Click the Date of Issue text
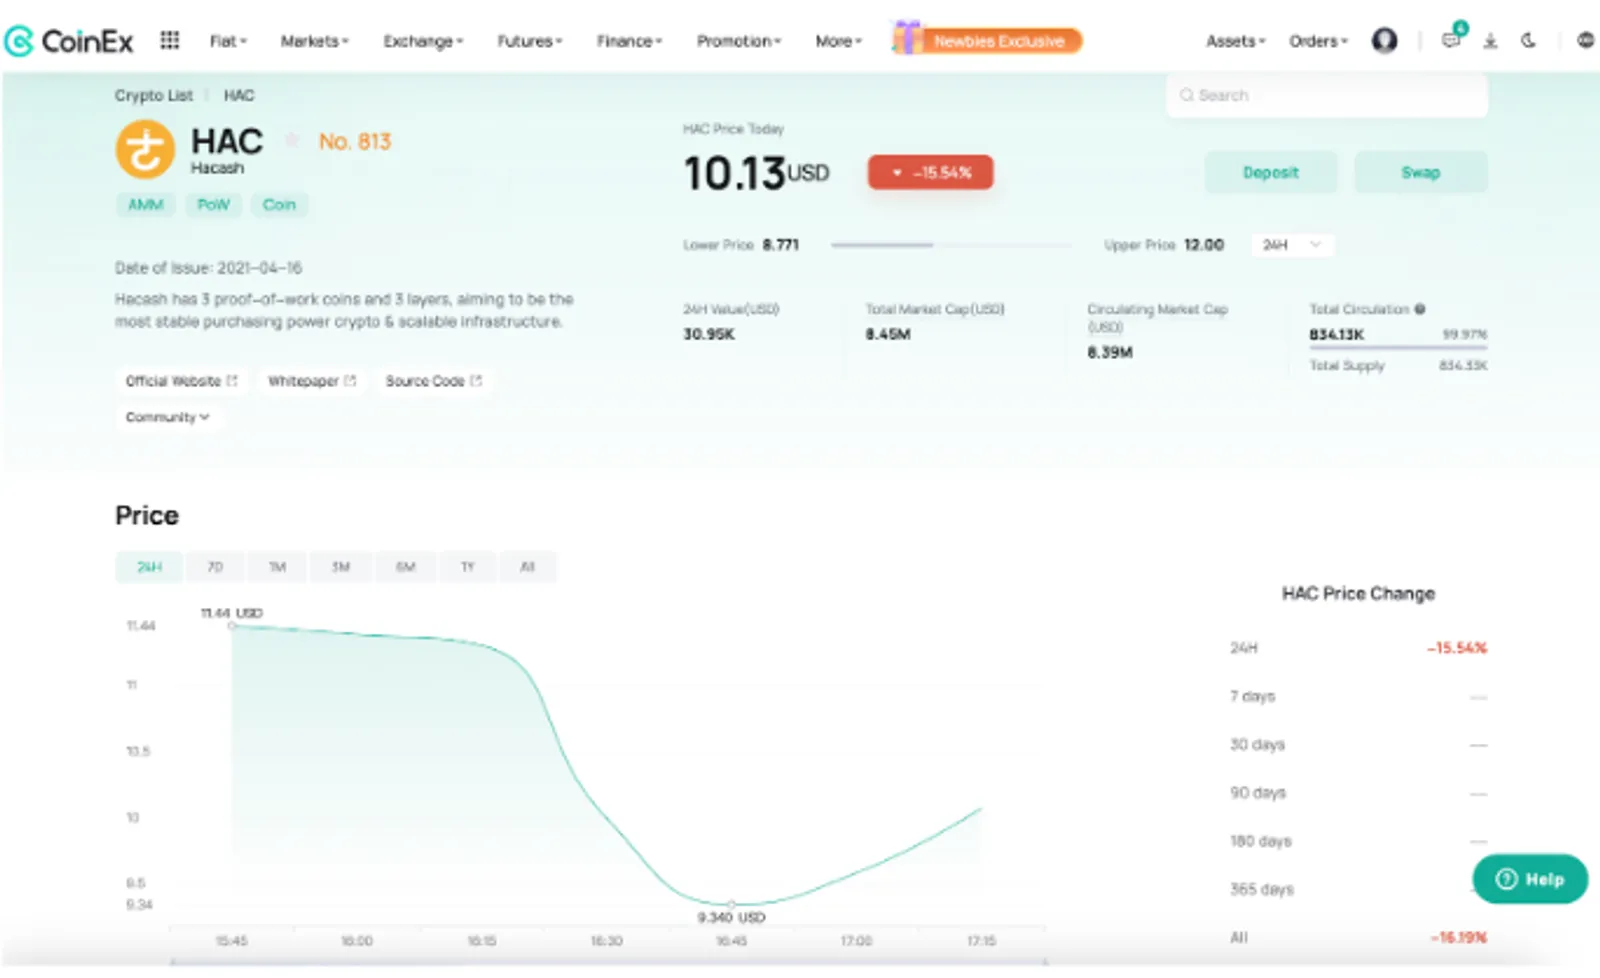 click(x=208, y=268)
